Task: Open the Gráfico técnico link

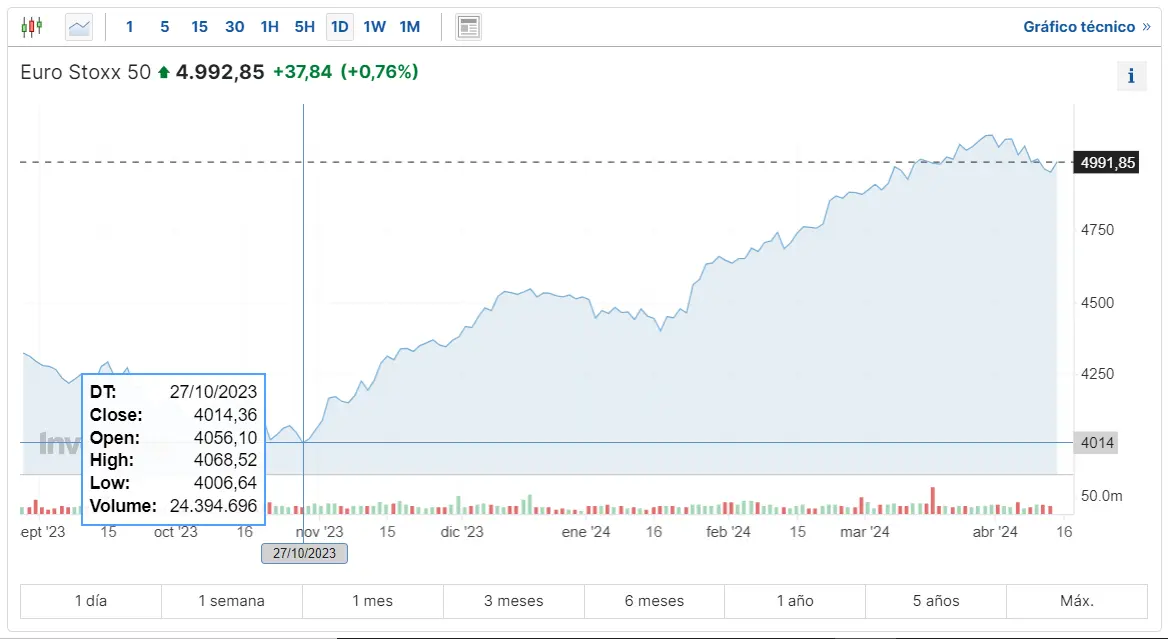Action: [1081, 26]
